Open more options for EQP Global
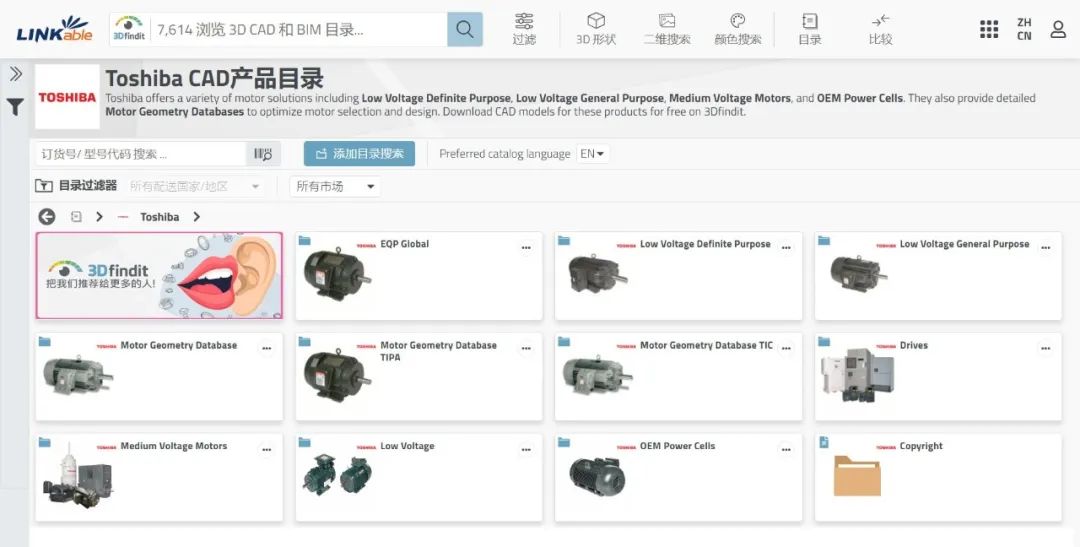Viewport: 1080px width, 547px height. tap(526, 247)
